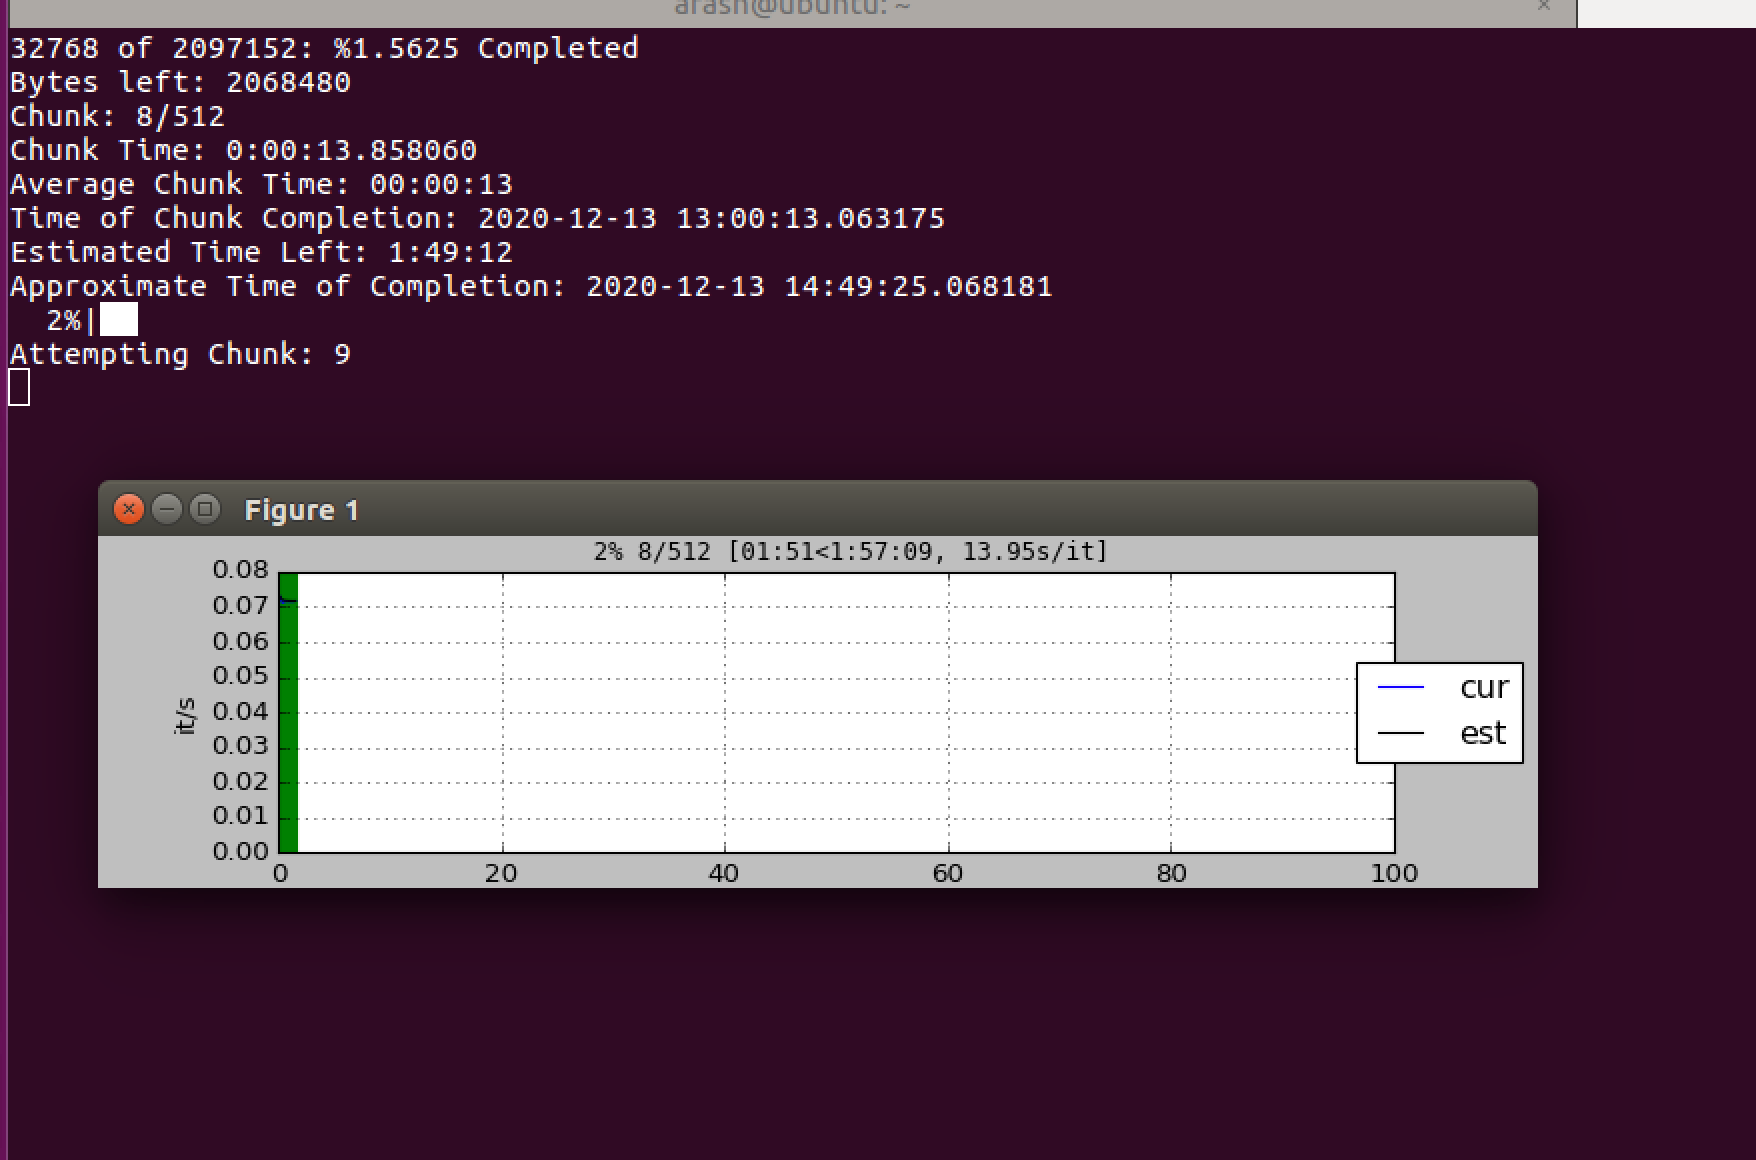Click the white 2% progress bar block
Viewport: 1756px width, 1160px height.
point(119,319)
